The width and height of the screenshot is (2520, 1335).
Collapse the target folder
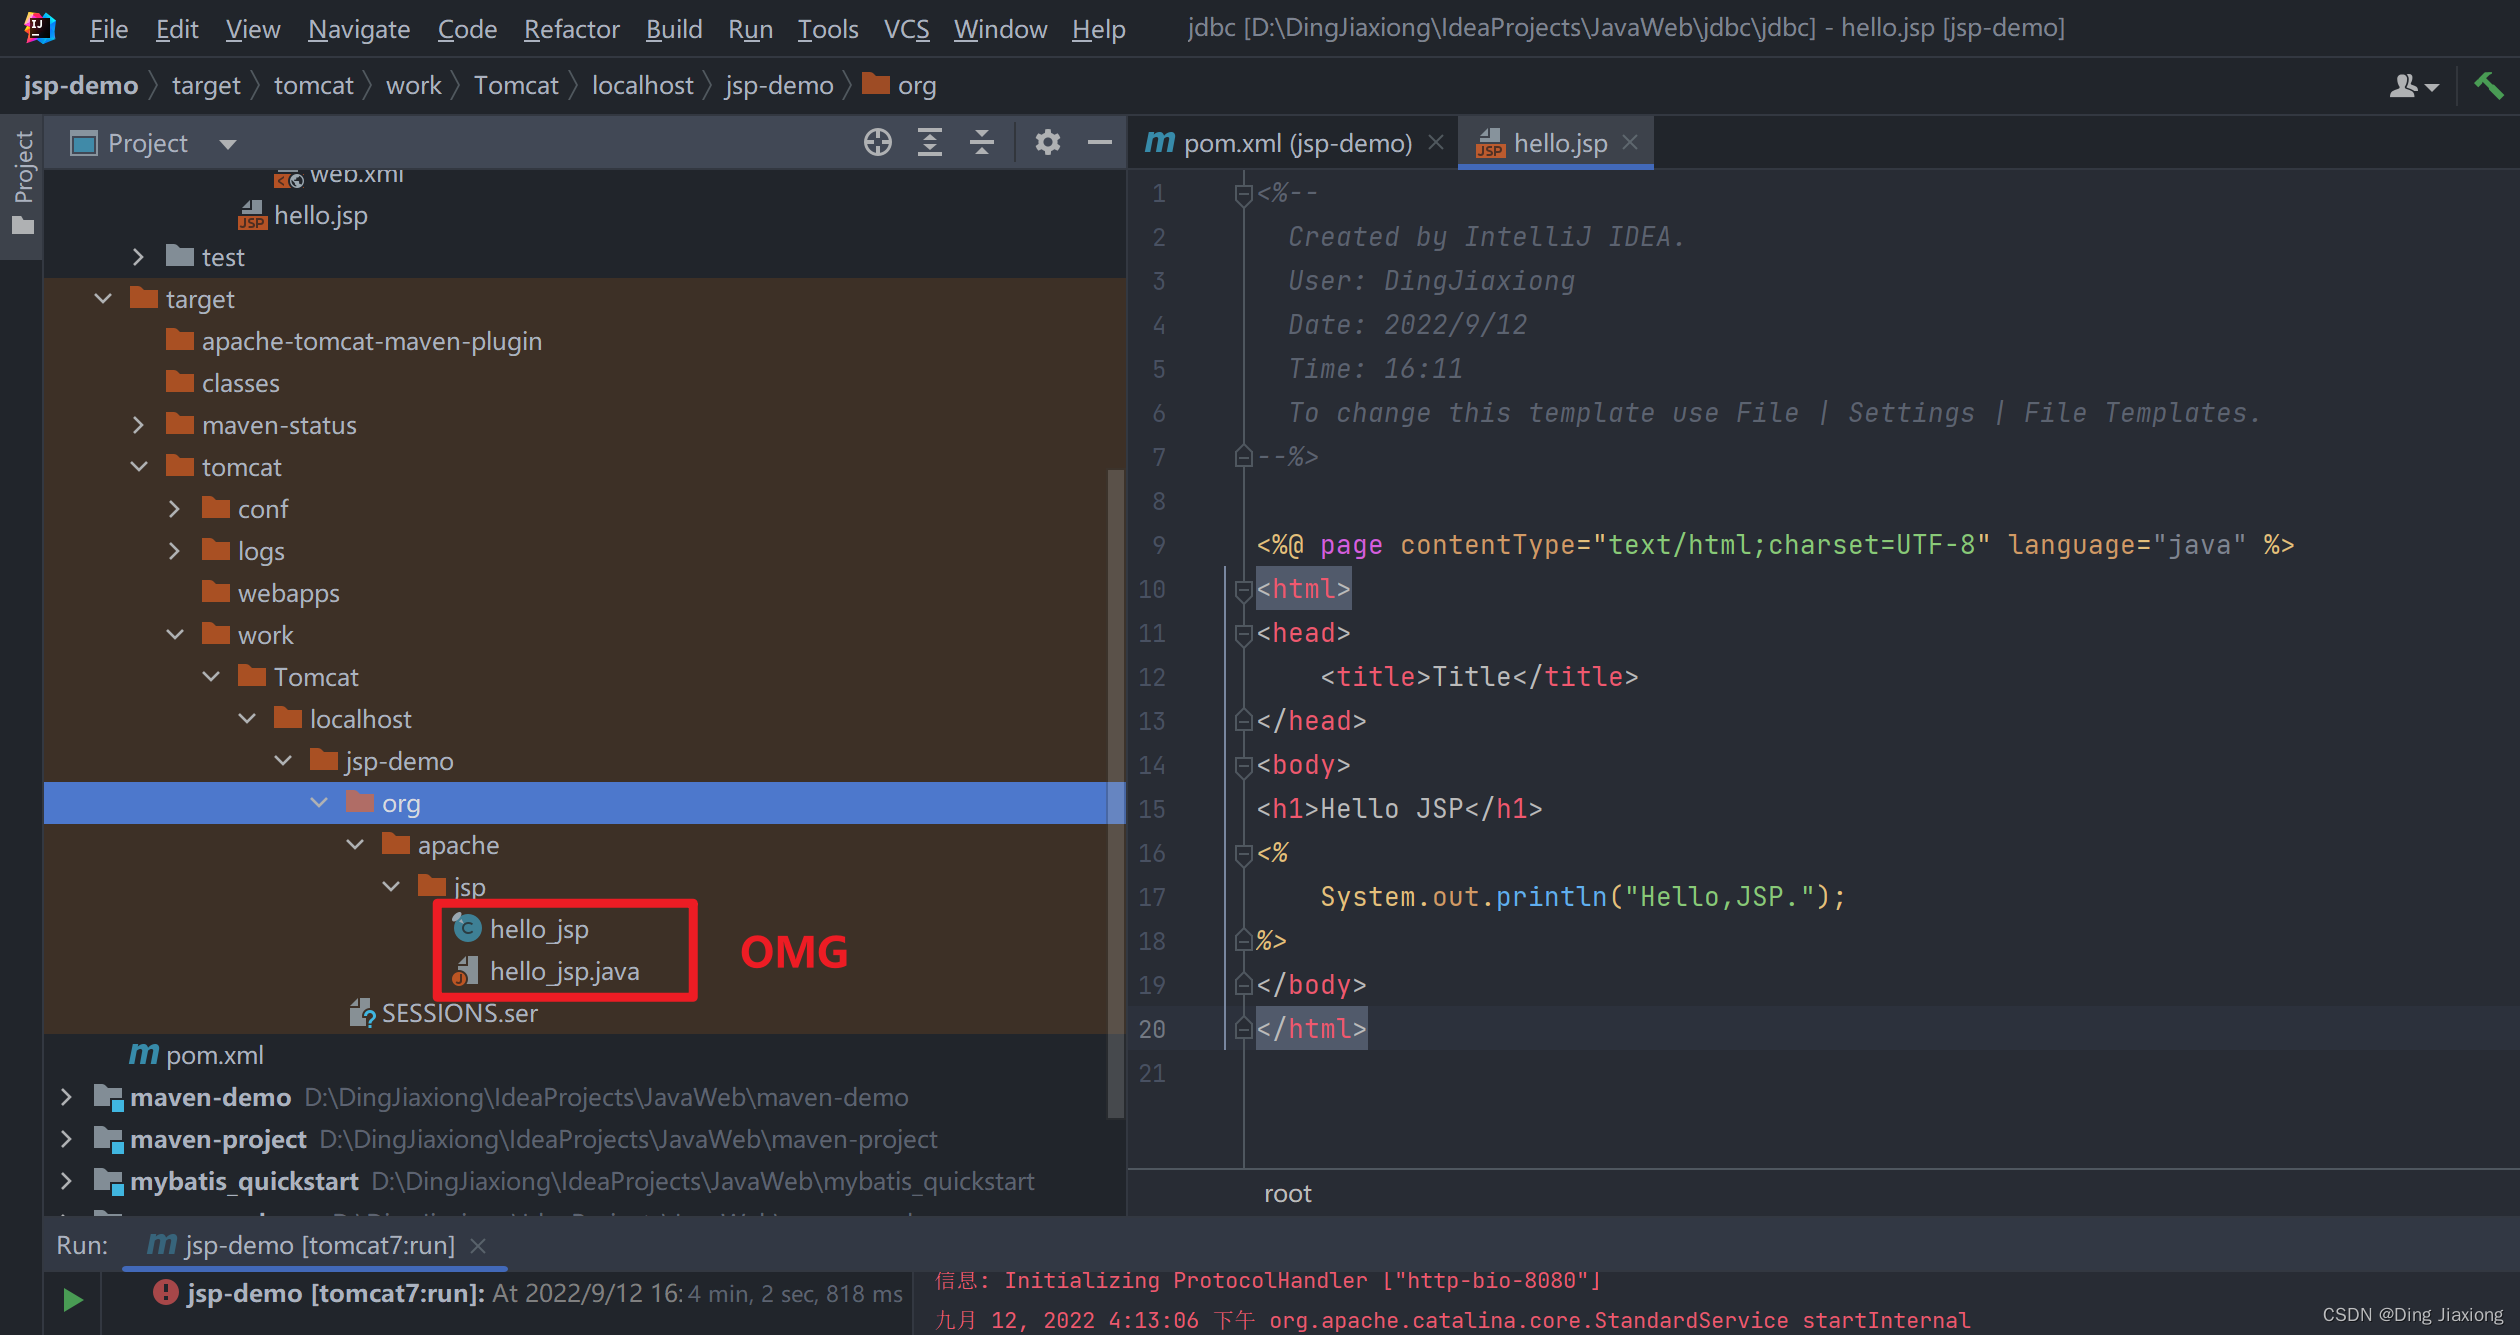(x=102, y=299)
